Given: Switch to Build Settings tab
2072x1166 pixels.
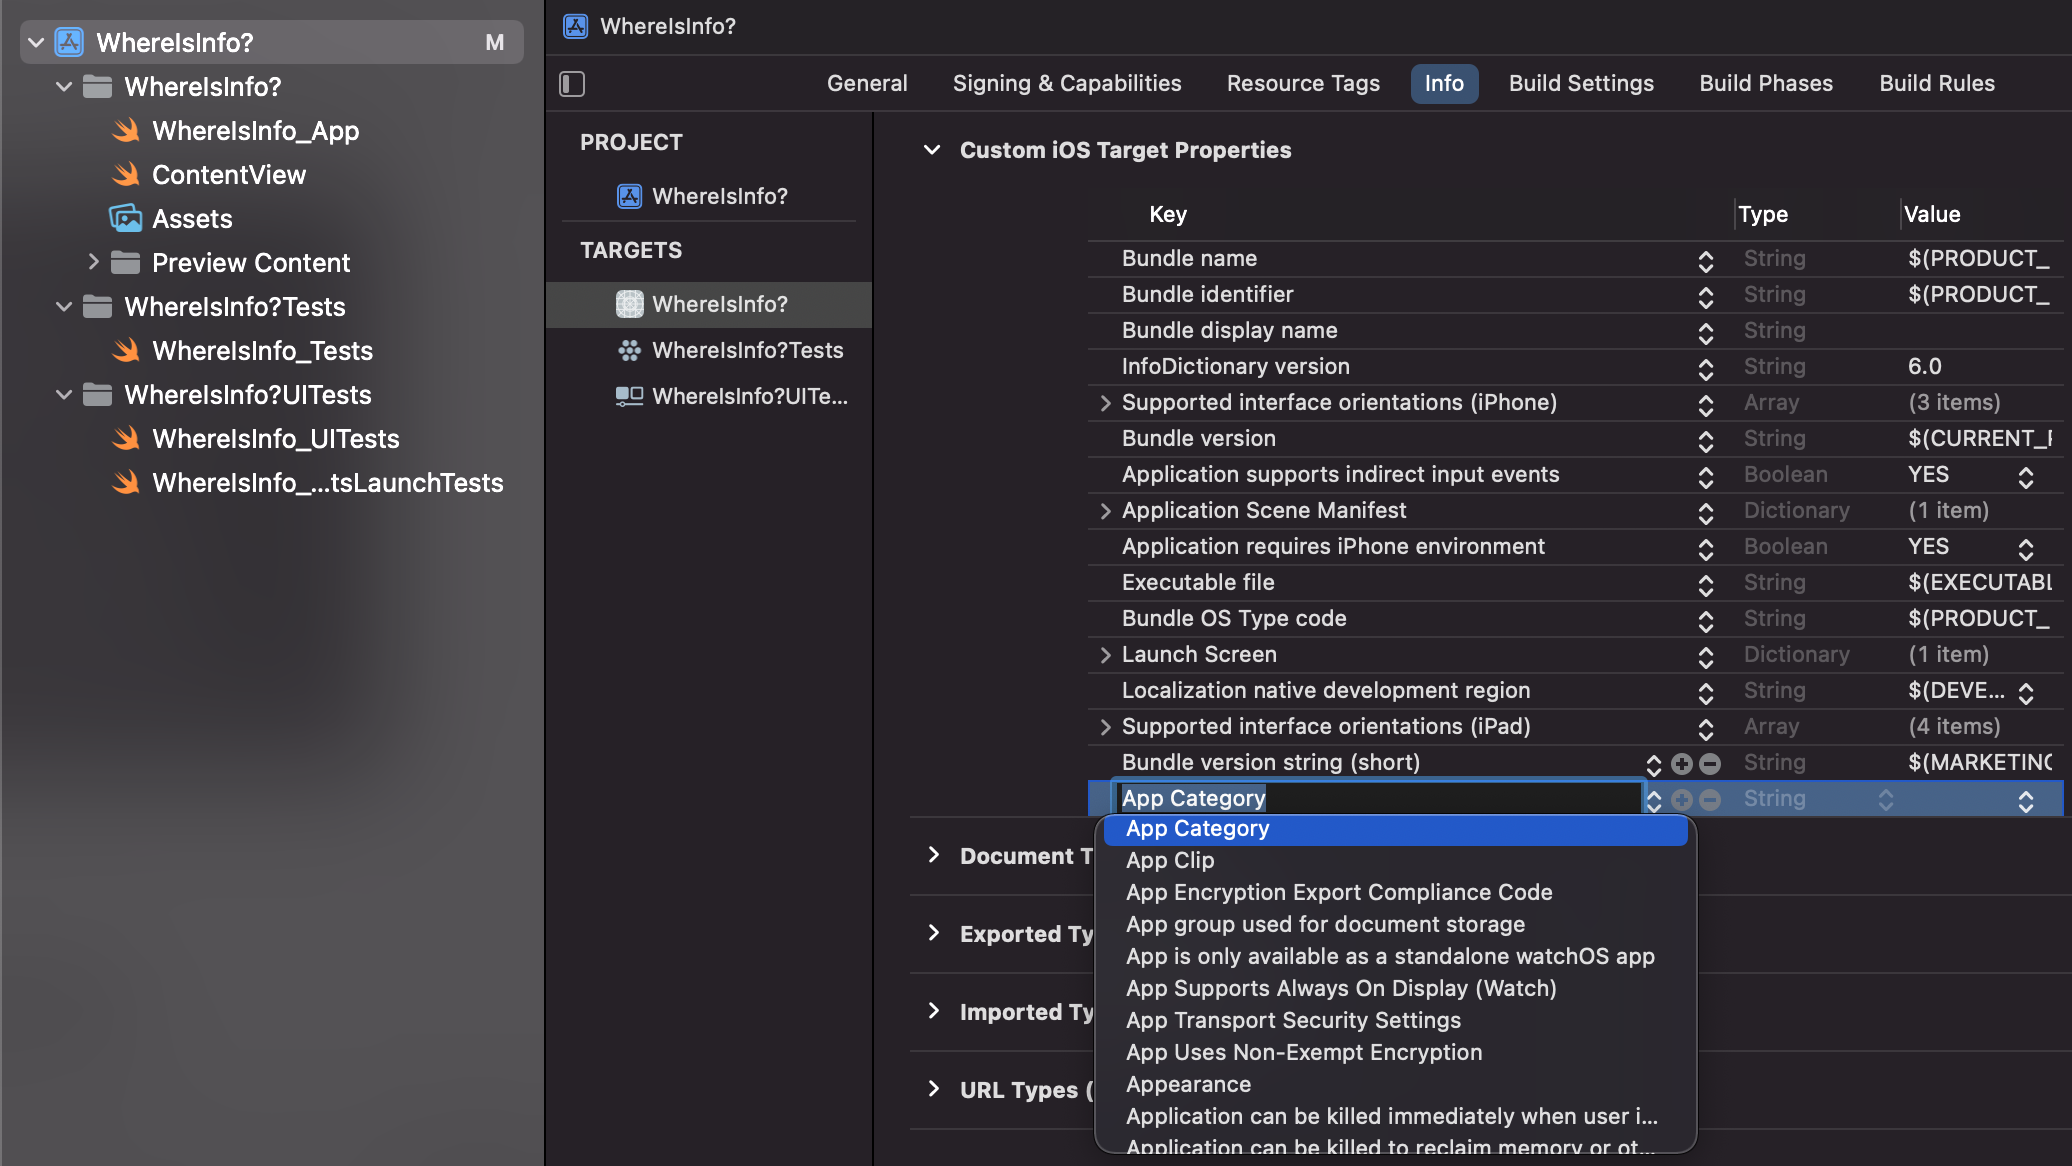Looking at the screenshot, I should 1581,84.
